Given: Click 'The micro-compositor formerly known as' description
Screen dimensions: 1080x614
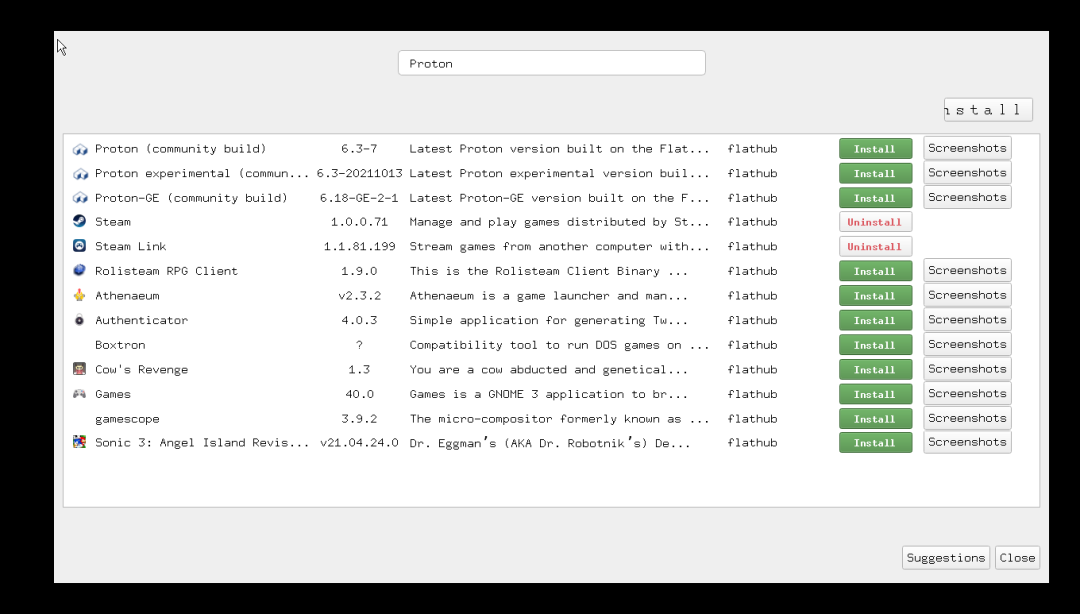Looking at the screenshot, I should [x=559, y=419].
